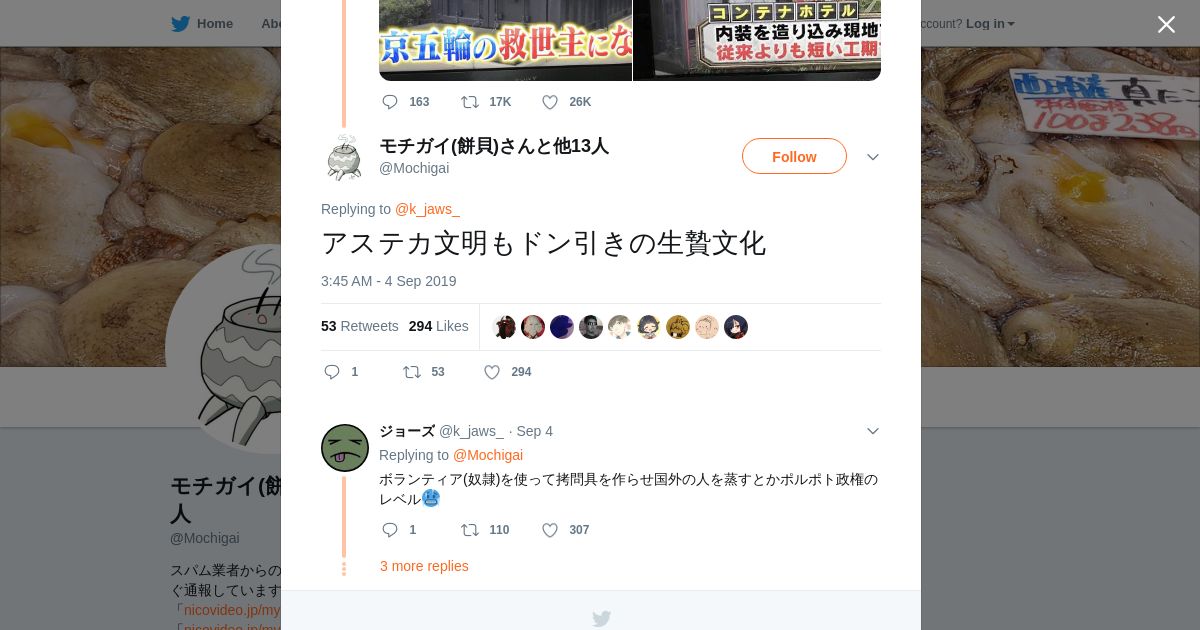
Task: Open the Log in dropdown
Action: click(x=990, y=24)
